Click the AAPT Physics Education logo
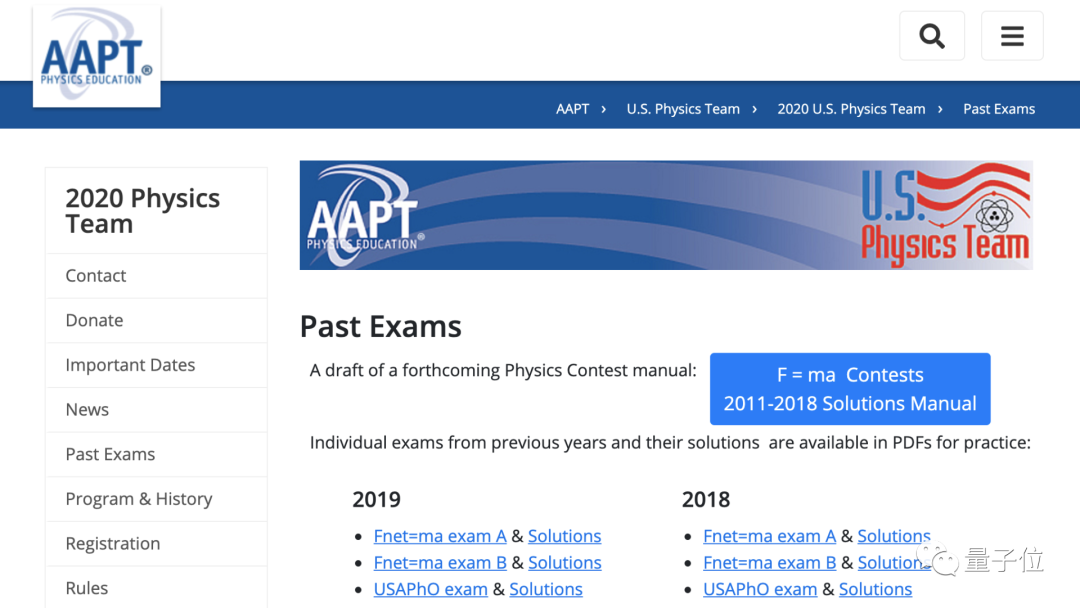1080x608 pixels. [96, 57]
